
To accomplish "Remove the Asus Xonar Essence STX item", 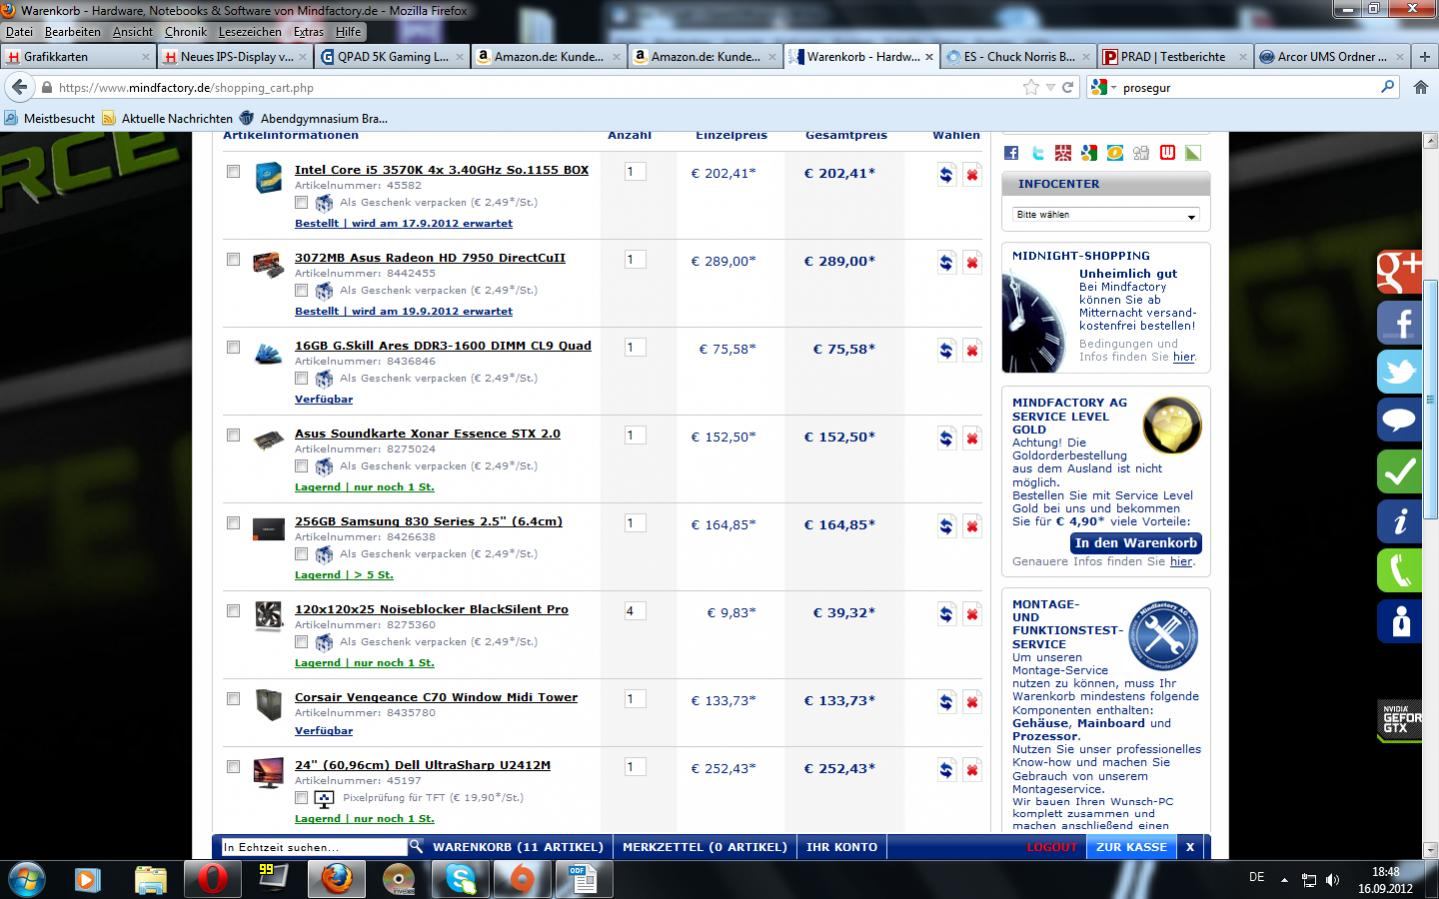I will [971, 439].
